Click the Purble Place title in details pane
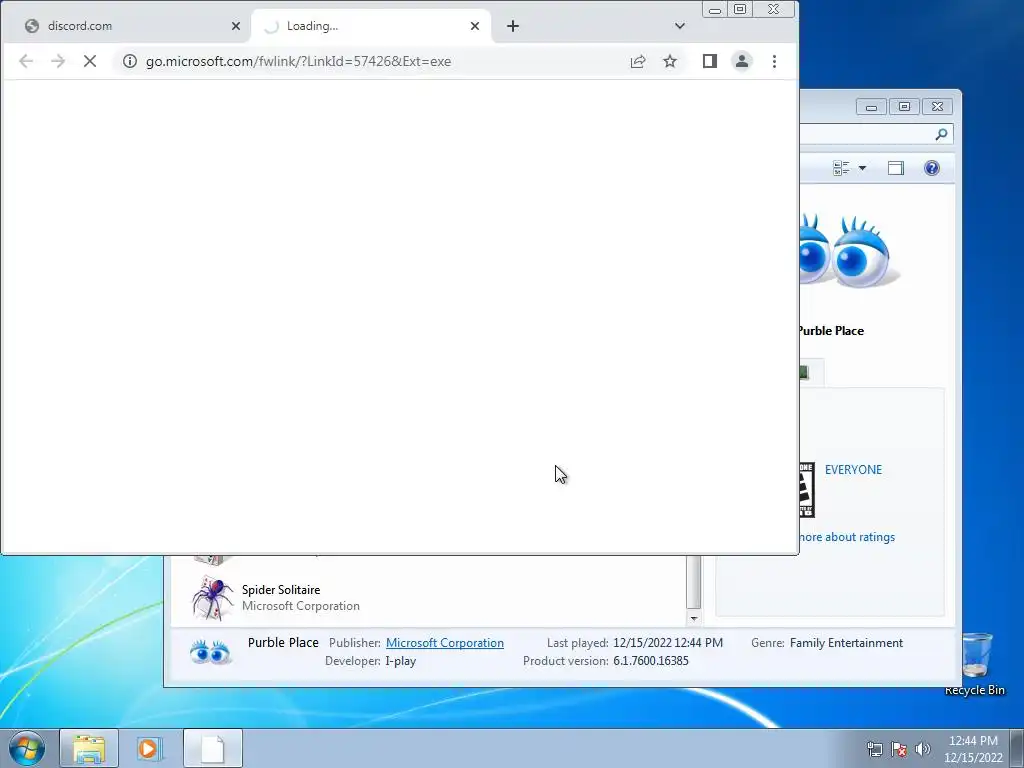 tap(283, 643)
